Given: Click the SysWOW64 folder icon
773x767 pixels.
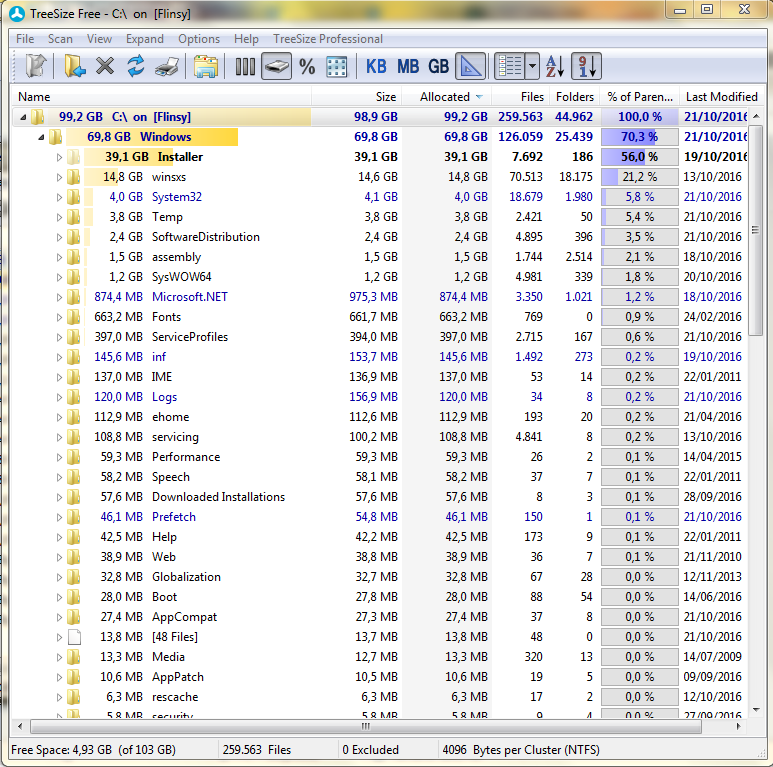Looking at the screenshot, I should pos(73,277).
